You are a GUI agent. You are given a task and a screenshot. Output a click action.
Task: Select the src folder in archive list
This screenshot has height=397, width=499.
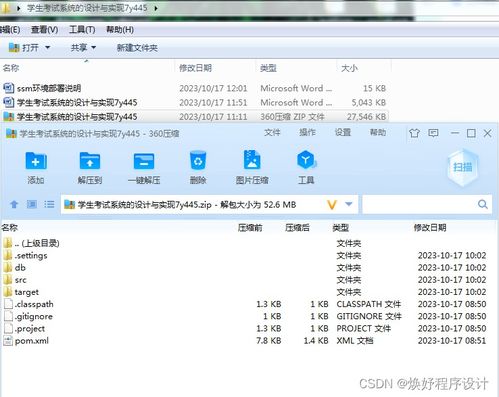tap(20, 280)
